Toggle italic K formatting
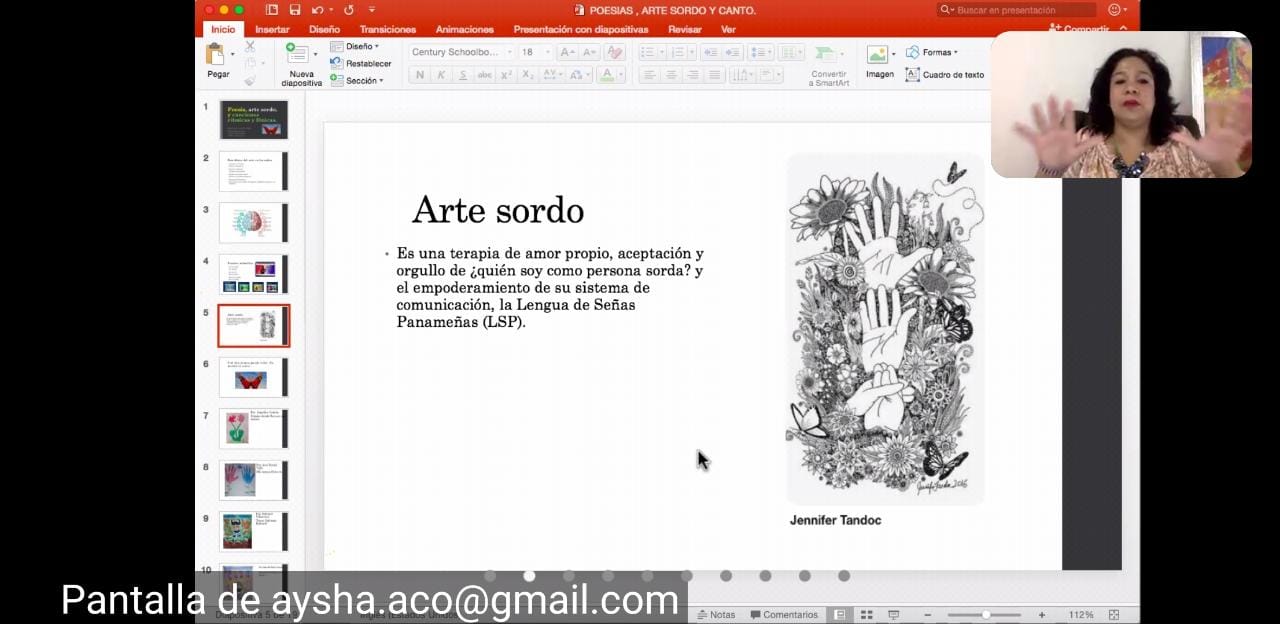The width and height of the screenshot is (1280, 624). 441,75
